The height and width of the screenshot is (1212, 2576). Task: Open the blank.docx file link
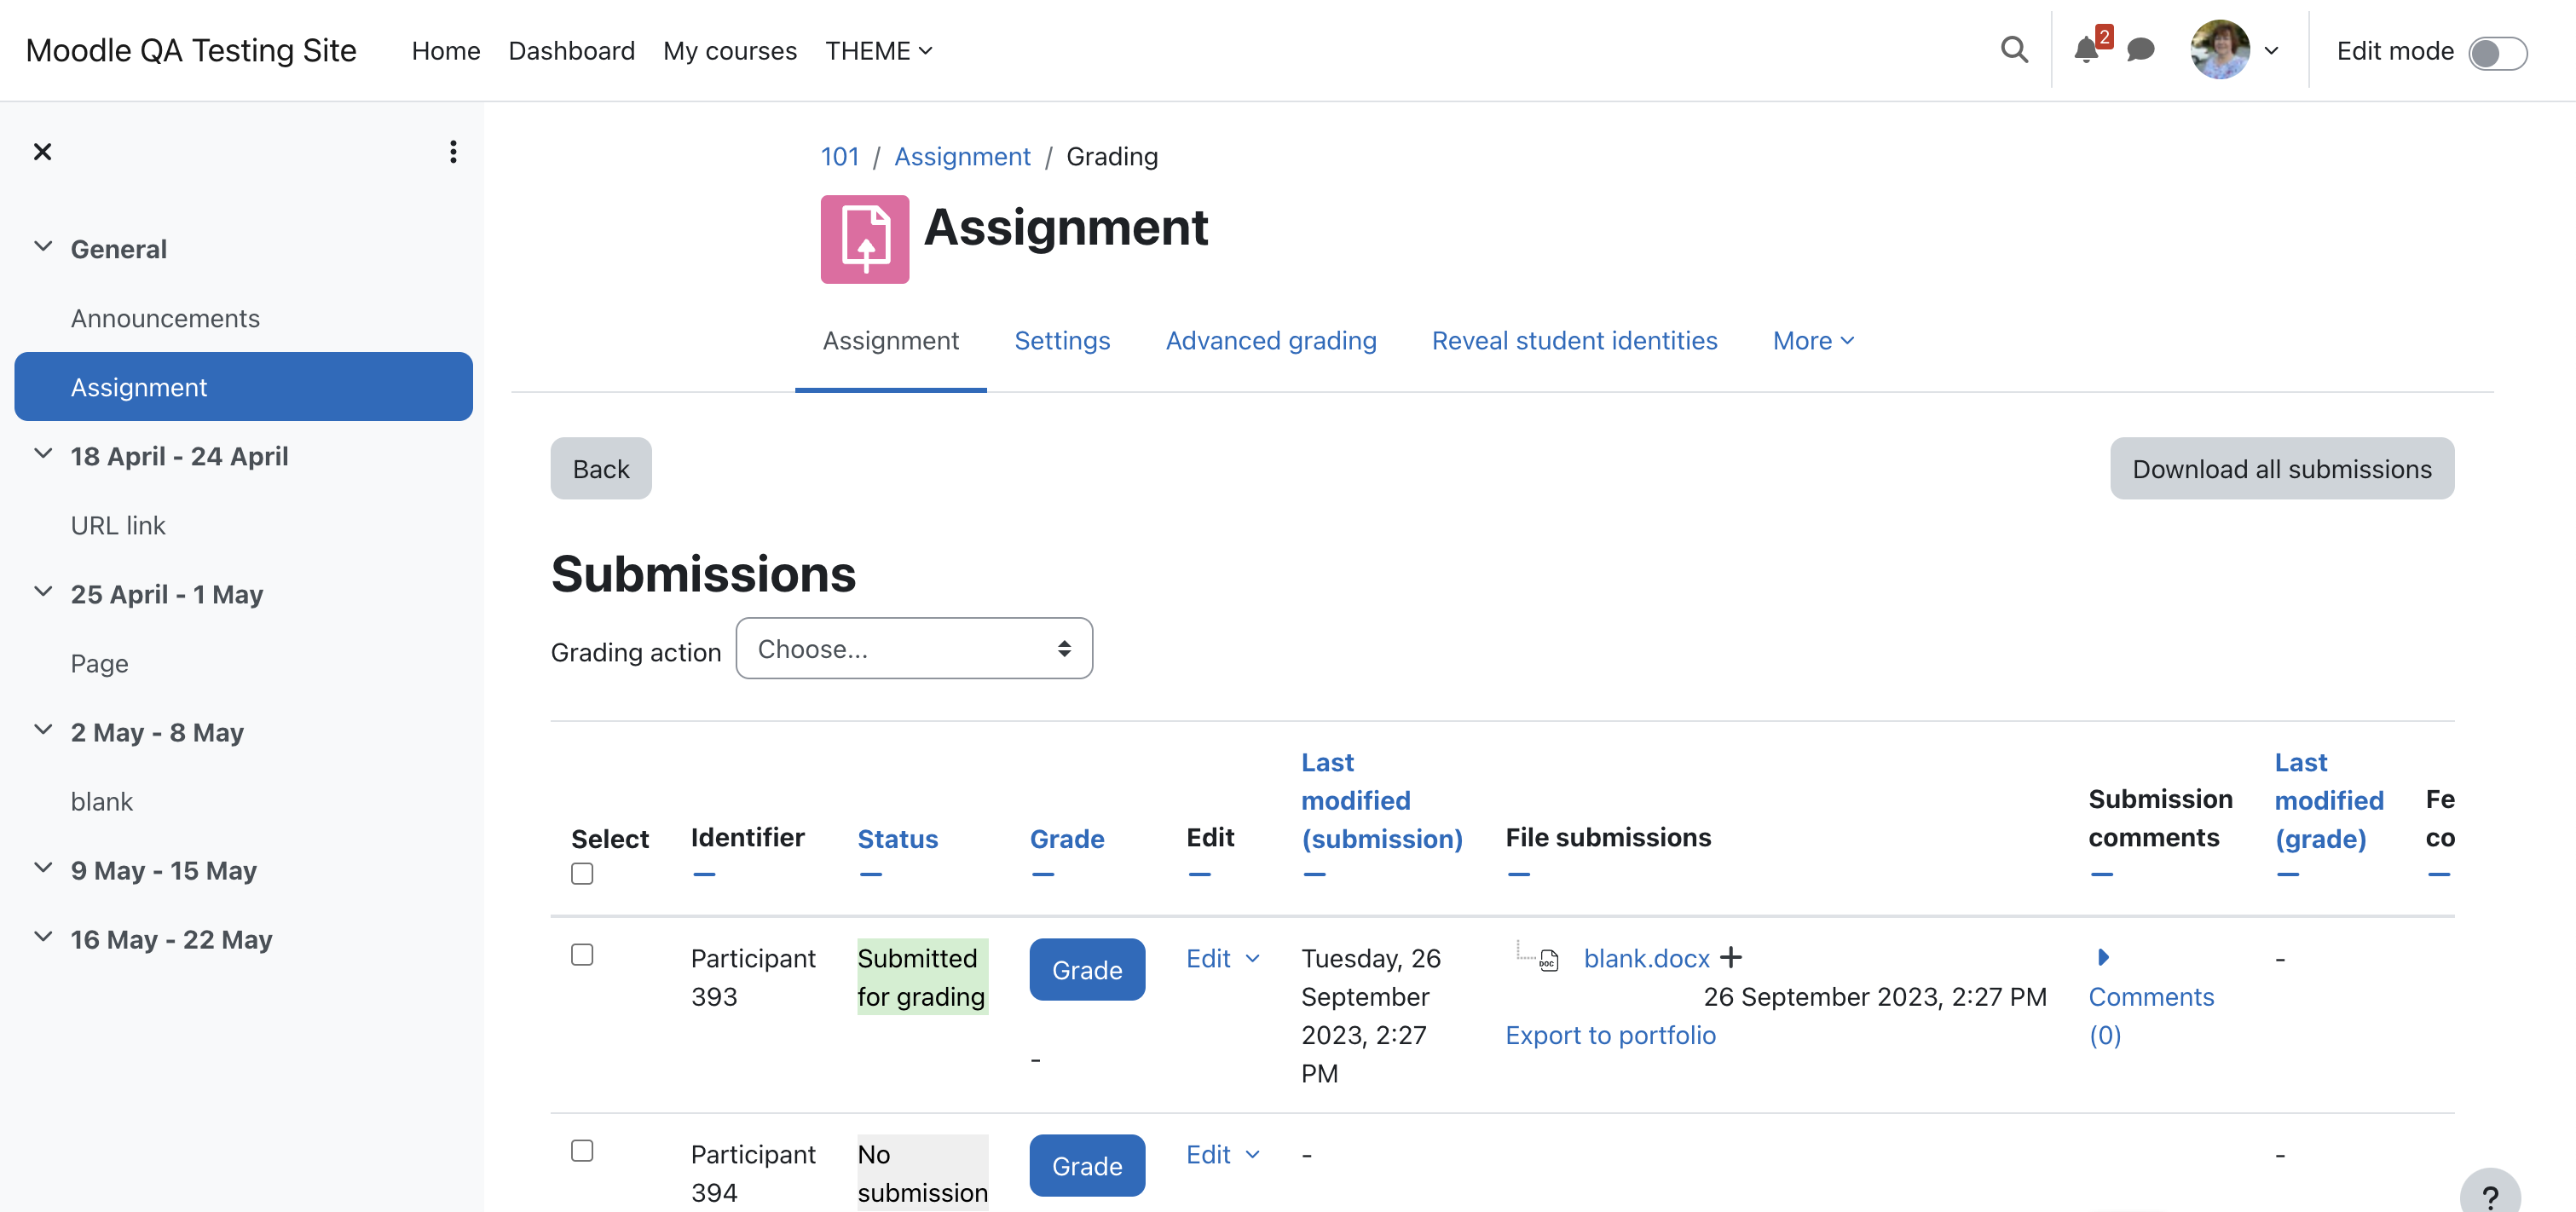[1646, 958]
